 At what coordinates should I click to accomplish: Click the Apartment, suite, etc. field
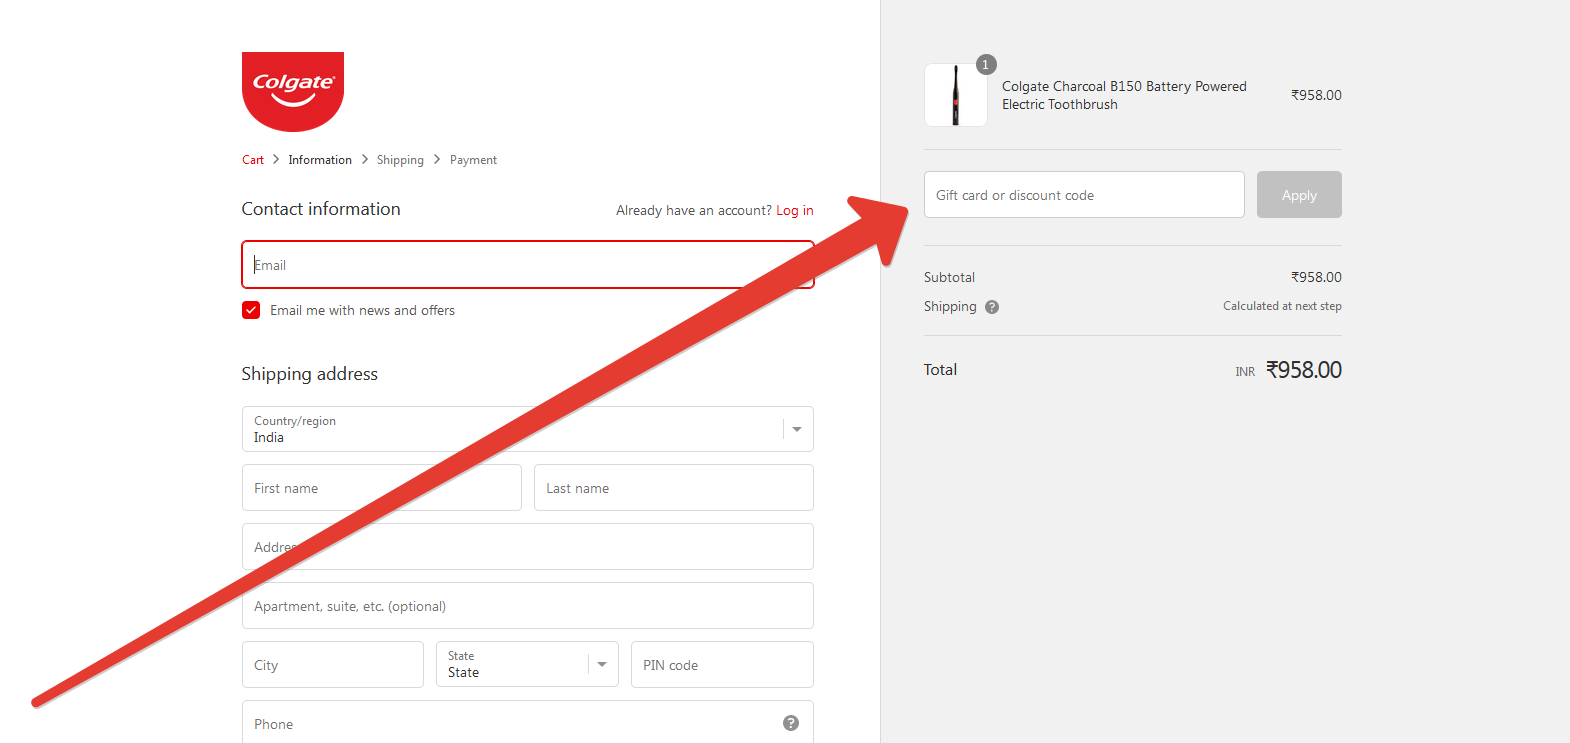click(x=528, y=606)
